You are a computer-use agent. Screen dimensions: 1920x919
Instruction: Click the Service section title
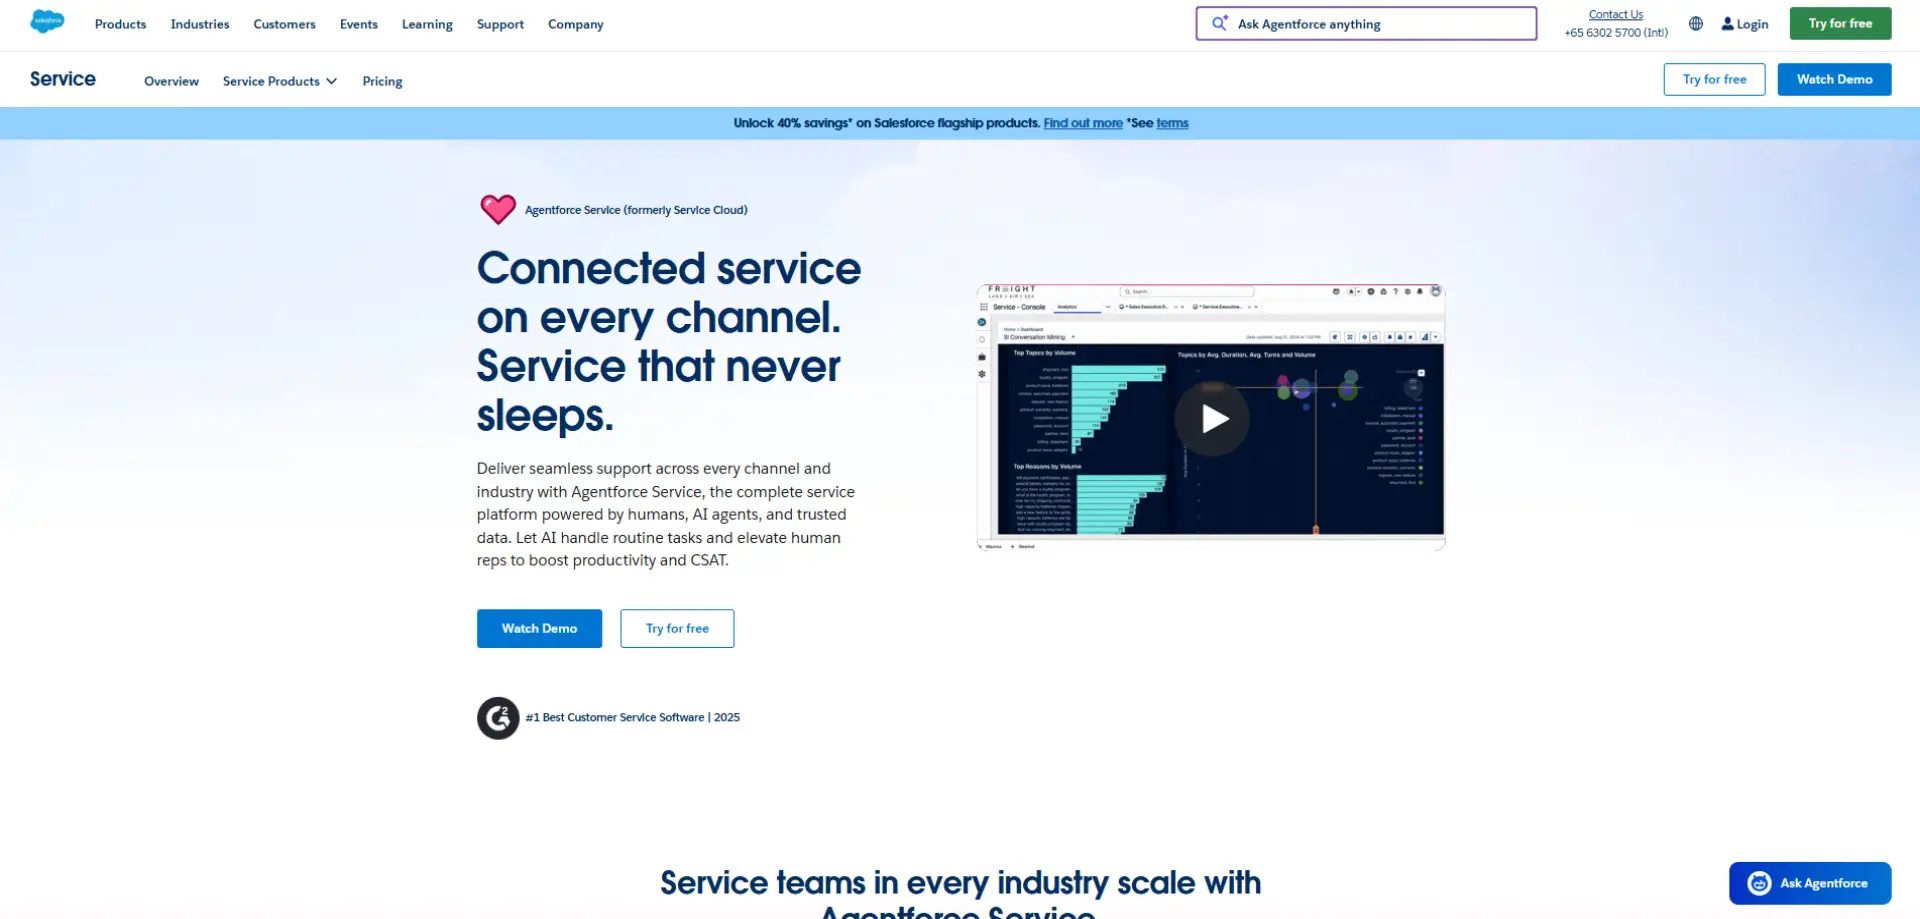tap(63, 79)
